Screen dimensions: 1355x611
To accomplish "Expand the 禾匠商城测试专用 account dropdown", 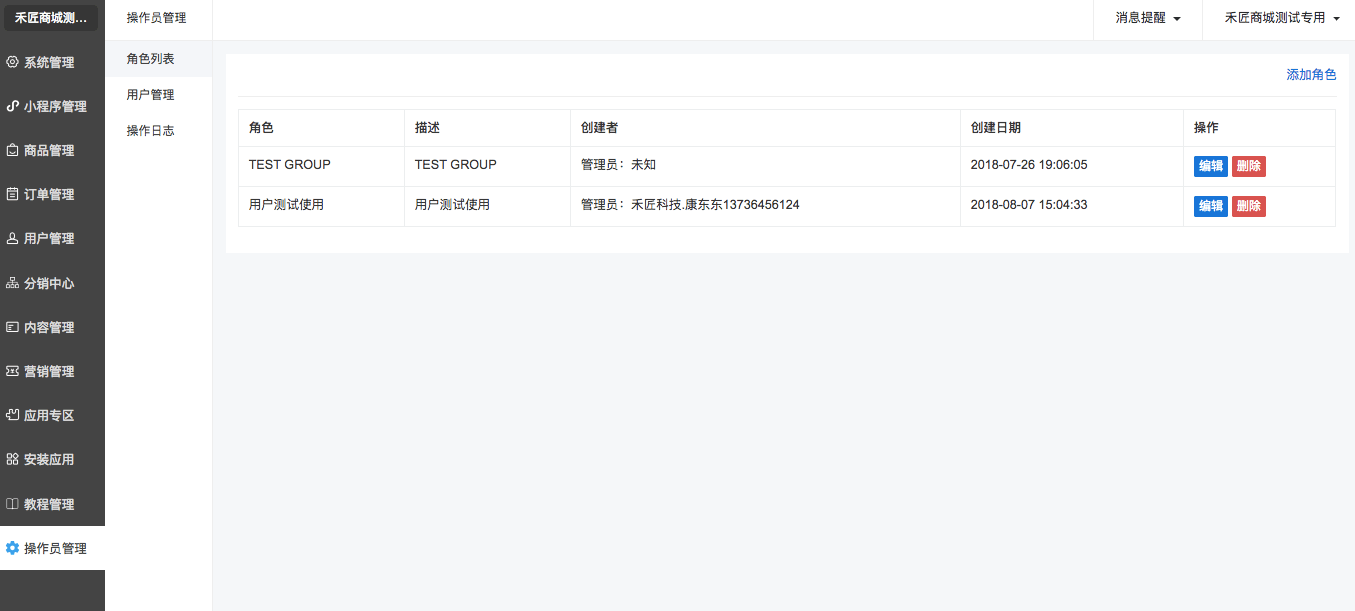I will (1282, 18).
